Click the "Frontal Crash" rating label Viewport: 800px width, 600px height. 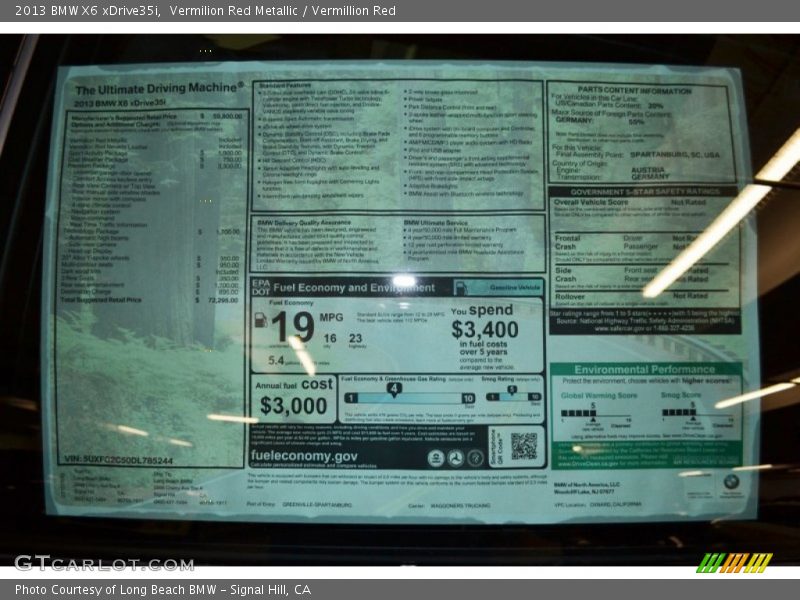coord(566,242)
